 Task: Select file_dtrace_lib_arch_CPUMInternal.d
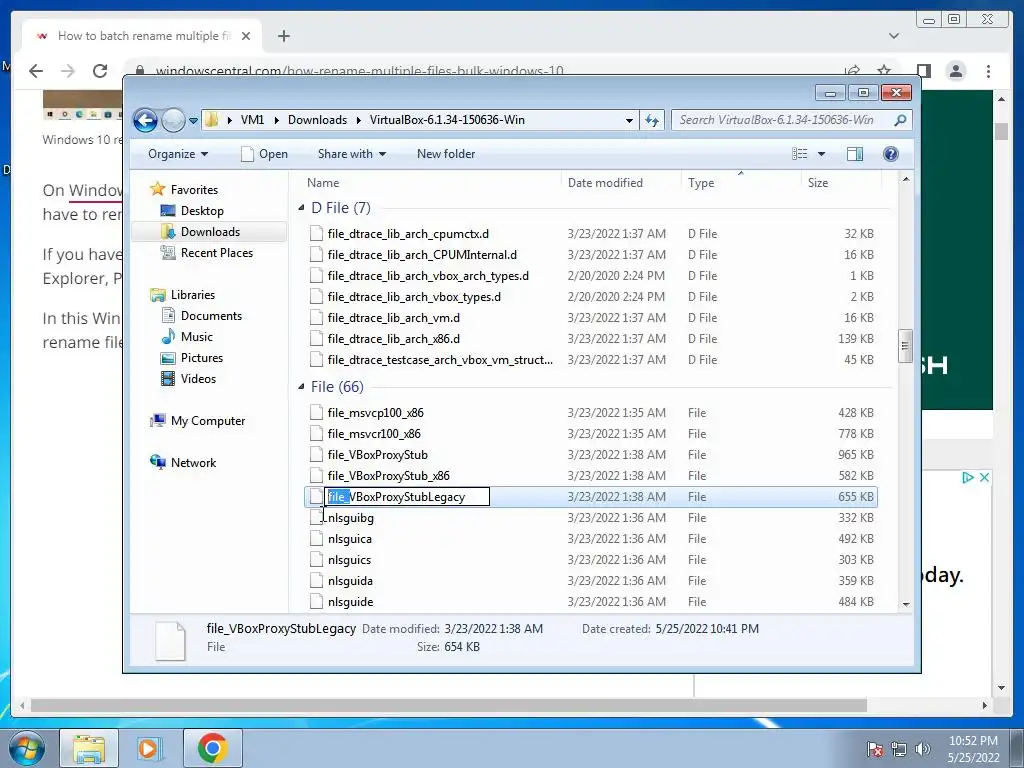tap(422, 255)
